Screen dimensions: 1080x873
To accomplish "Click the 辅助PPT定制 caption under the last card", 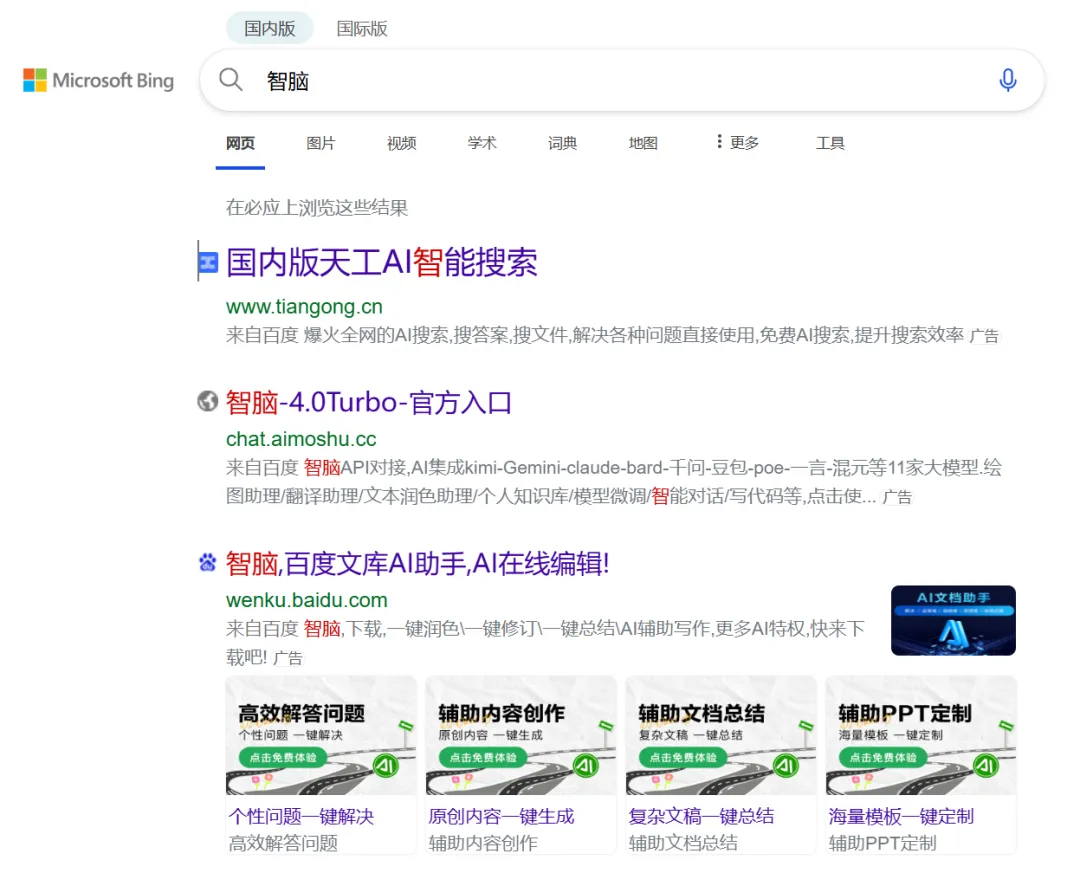I will coord(882,843).
